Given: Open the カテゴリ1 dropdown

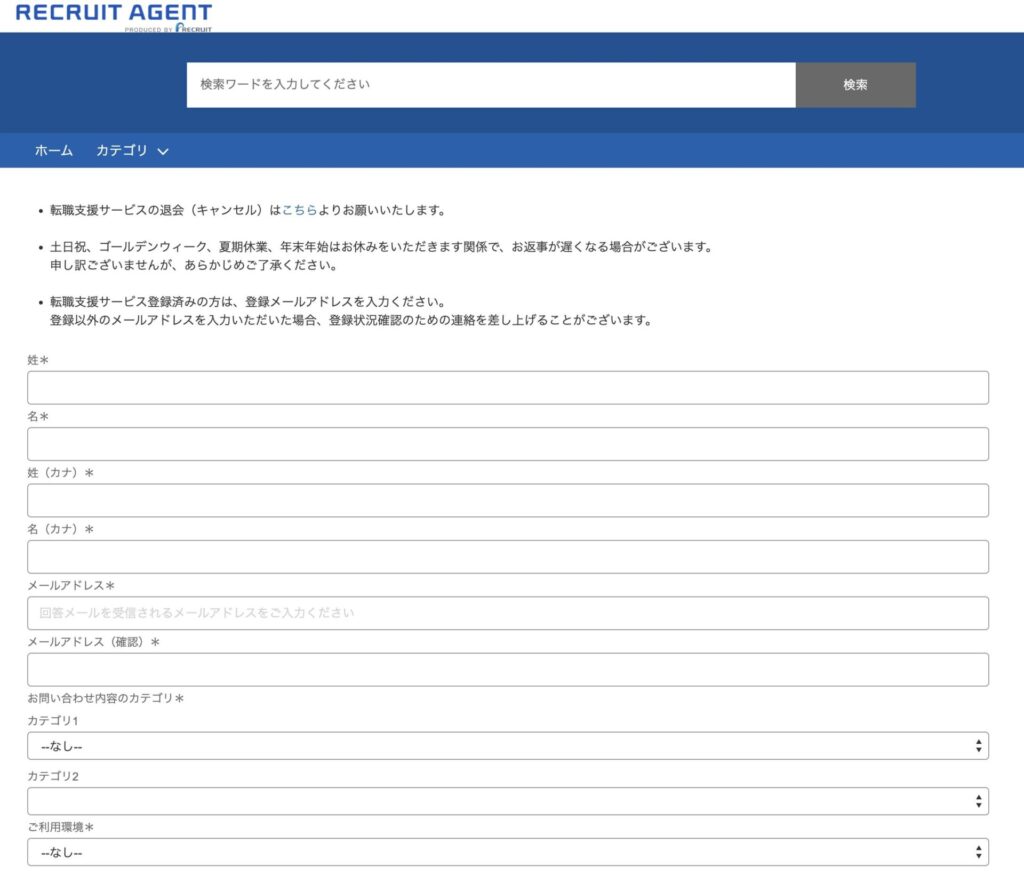Looking at the screenshot, I should tap(507, 746).
